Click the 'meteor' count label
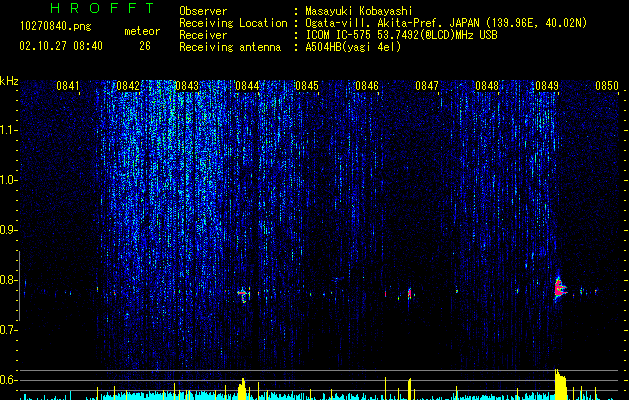Screen dimensions: 629x400 pyautogui.click(x=142, y=31)
